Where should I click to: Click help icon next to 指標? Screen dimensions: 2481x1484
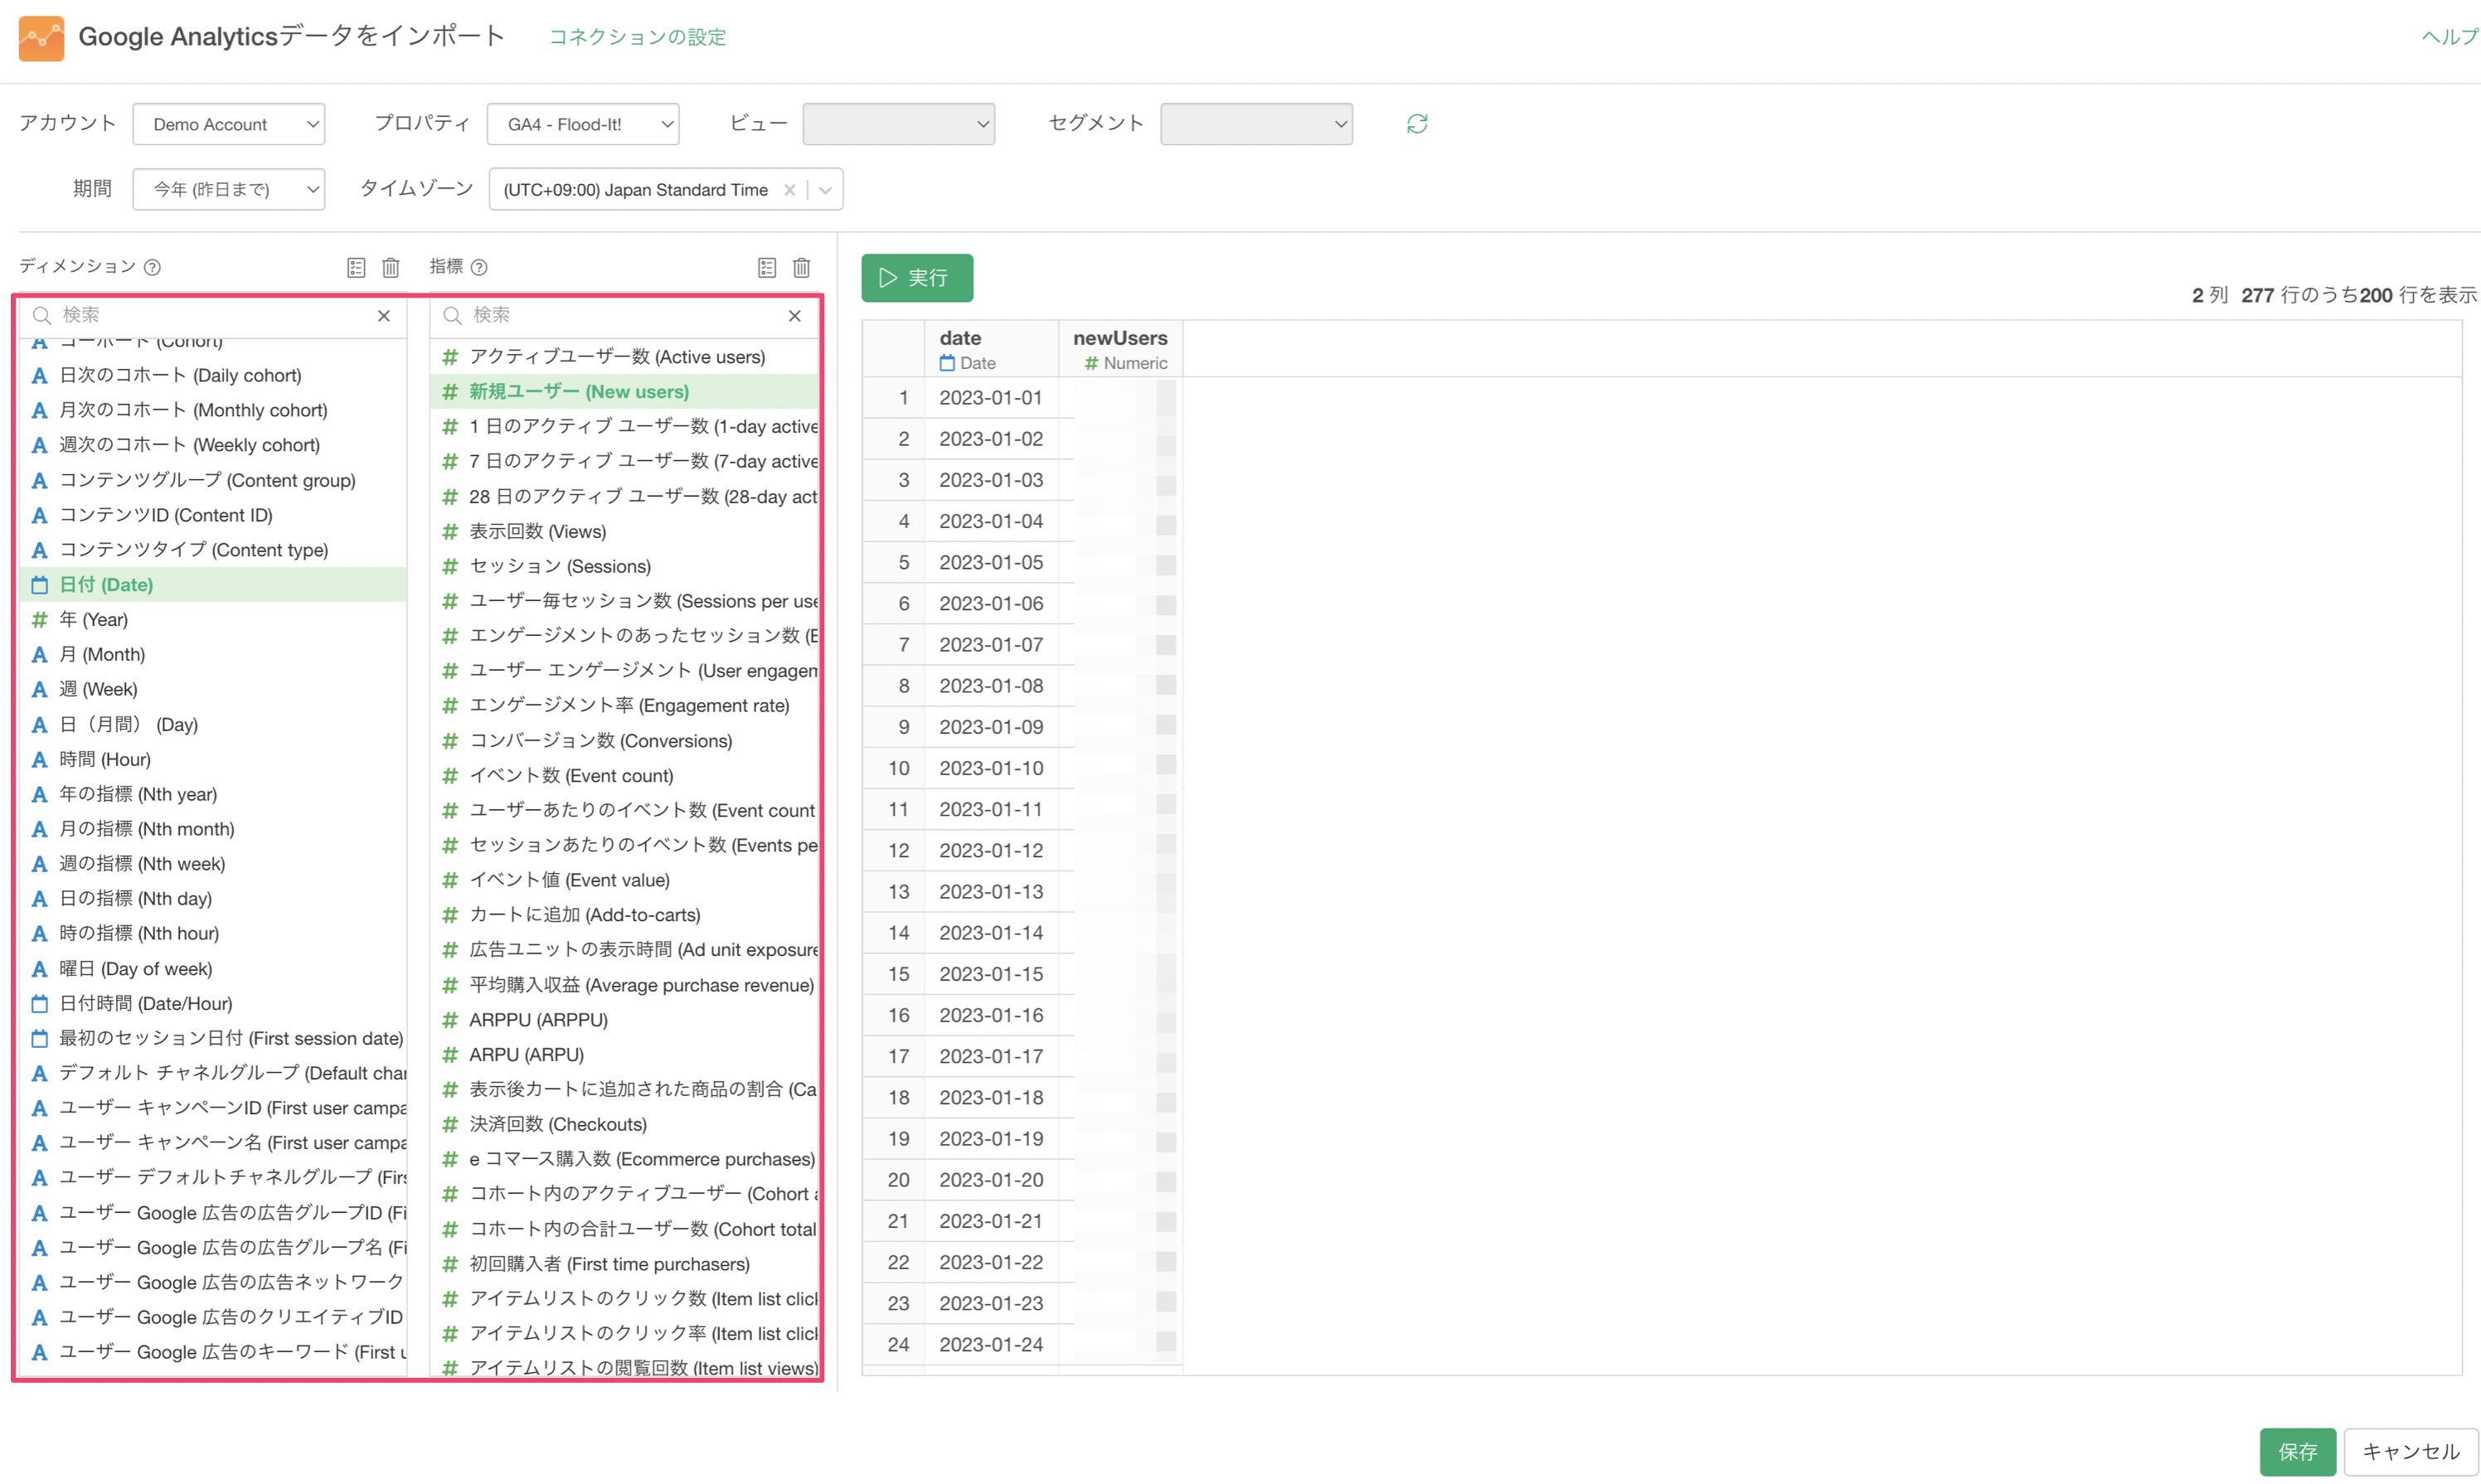[x=479, y=267]
